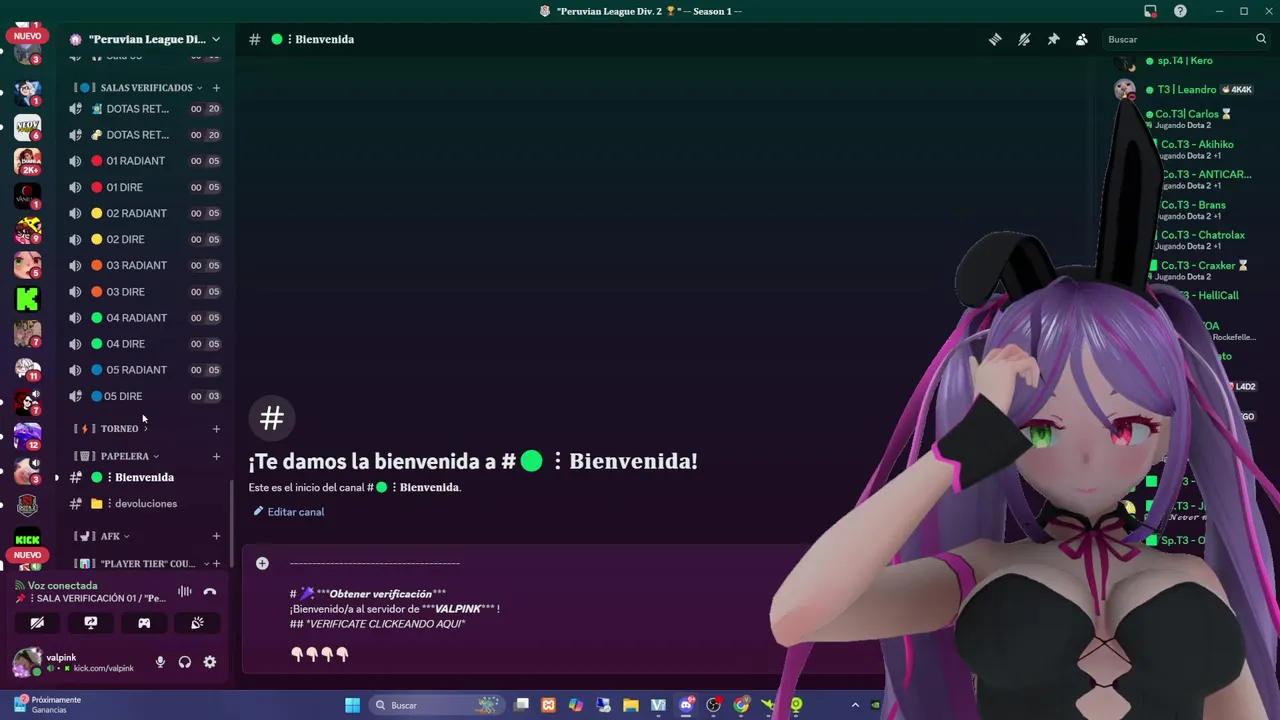
Task: Share your screen button
Action: [91, 623]
